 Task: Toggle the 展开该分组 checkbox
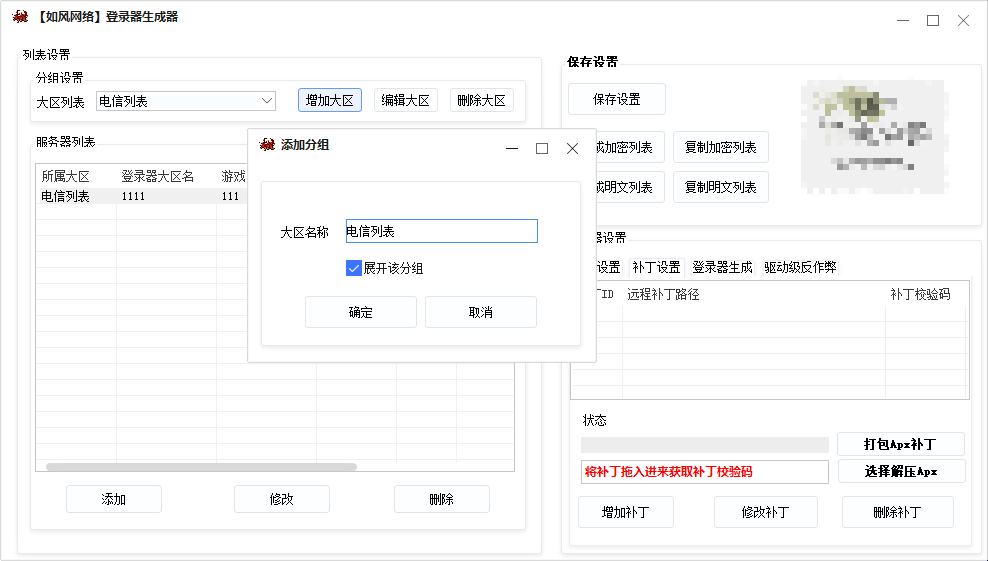[354, 268]
